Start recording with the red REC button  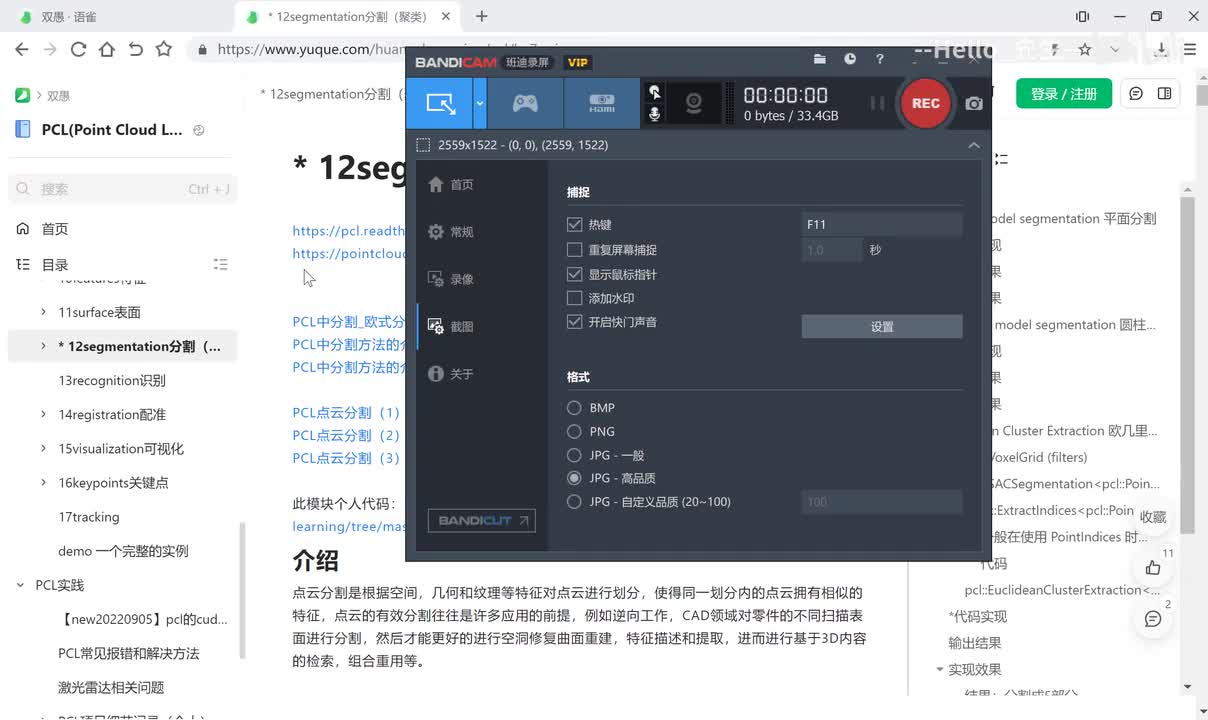pos(925,103)
